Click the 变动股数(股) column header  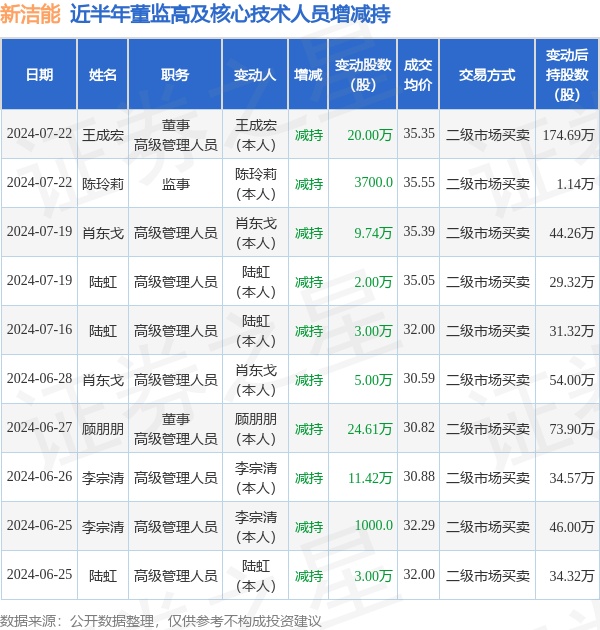coord(363,75)
